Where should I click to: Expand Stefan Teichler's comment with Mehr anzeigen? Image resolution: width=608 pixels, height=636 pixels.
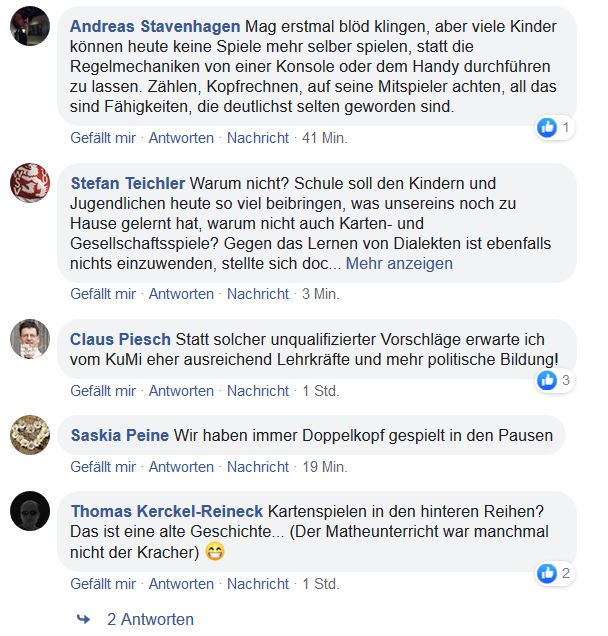click(400, 264)
